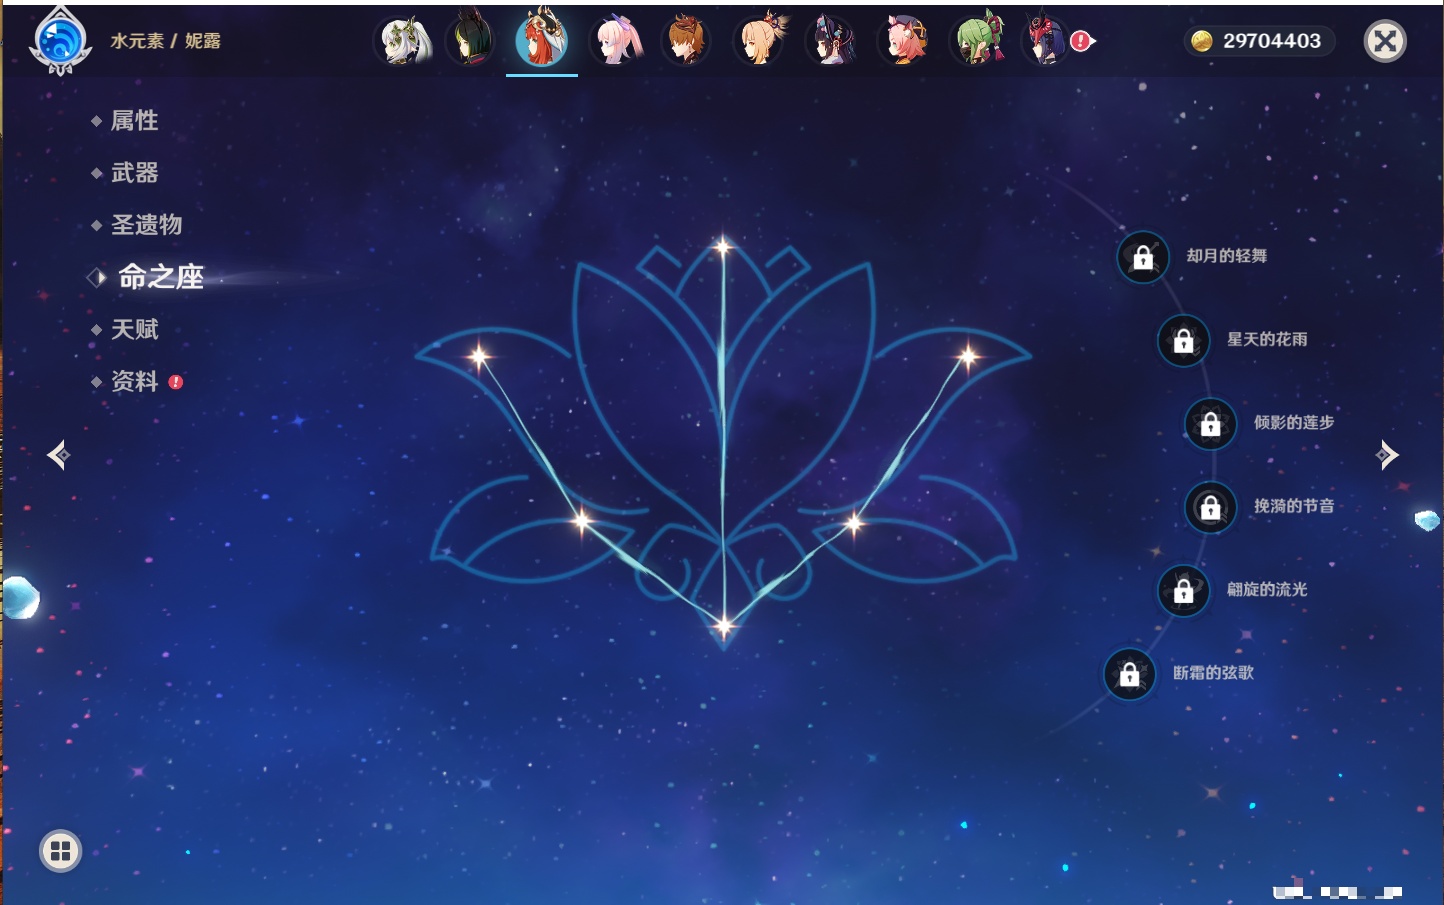Click the 水元素 / 妮露 title text
Viewport: 1444px width, 905px height.
[x=166, y=41]
